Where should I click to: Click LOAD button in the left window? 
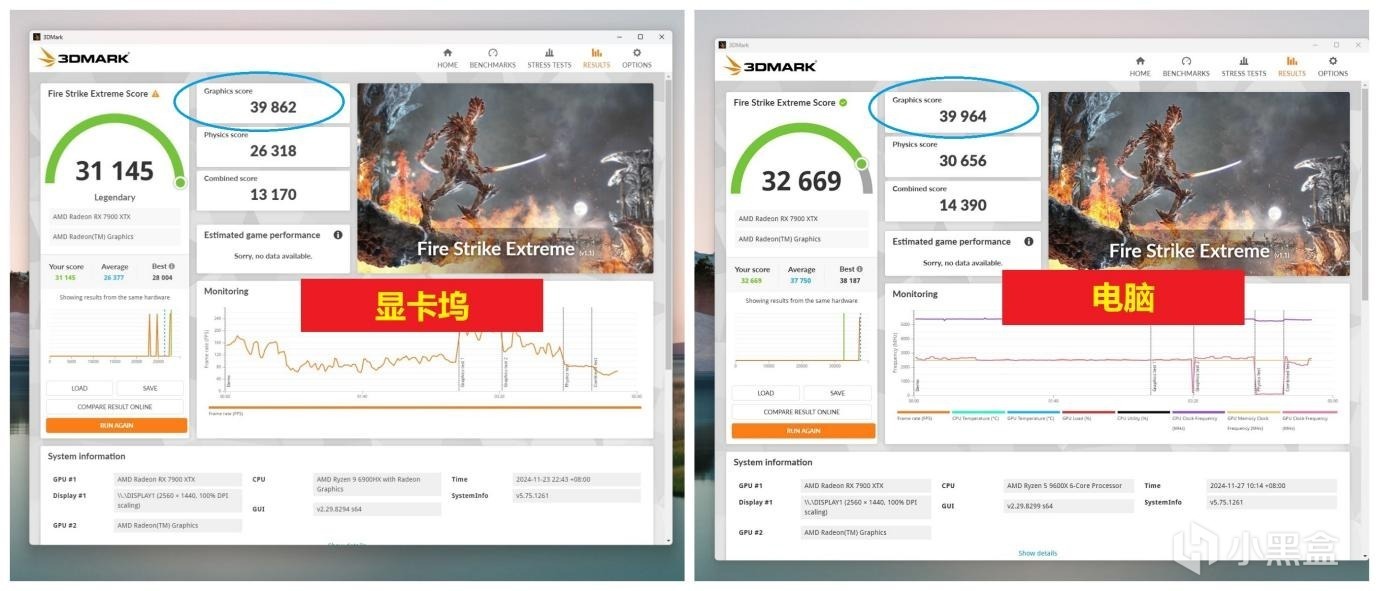tap(79, 388)
